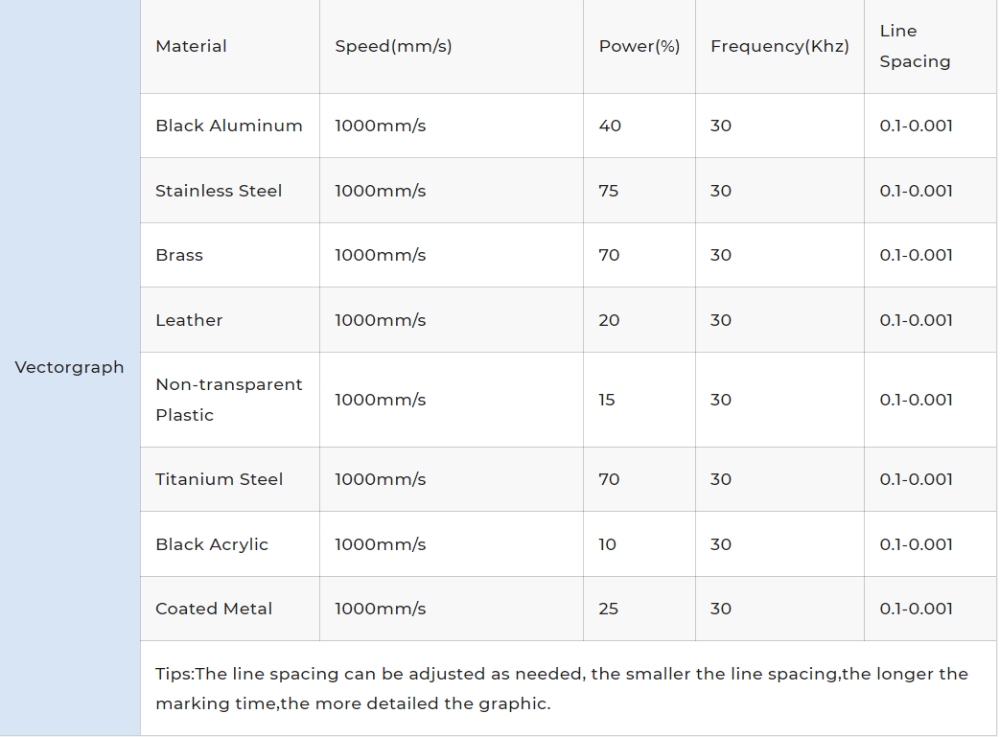Screen dimensions: 1000x737
Task: Select the Non-transparent Plastic cell
Action: tap(229, 400)
